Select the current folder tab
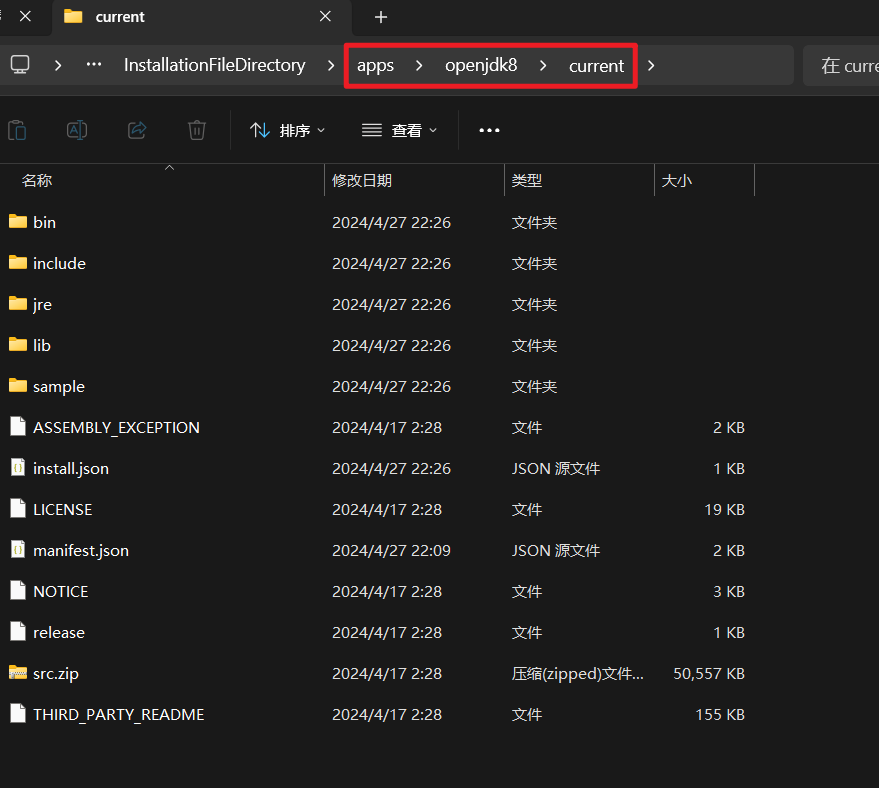879x788 pixels. (202, 17)
